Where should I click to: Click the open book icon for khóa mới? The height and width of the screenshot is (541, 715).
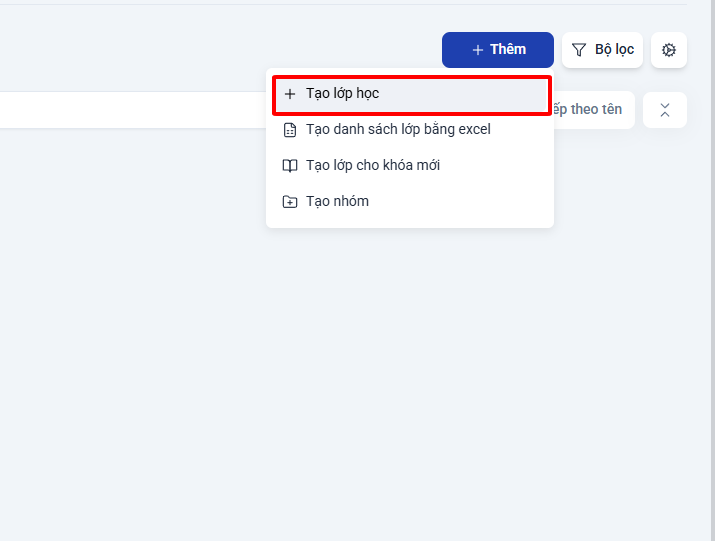290,166
